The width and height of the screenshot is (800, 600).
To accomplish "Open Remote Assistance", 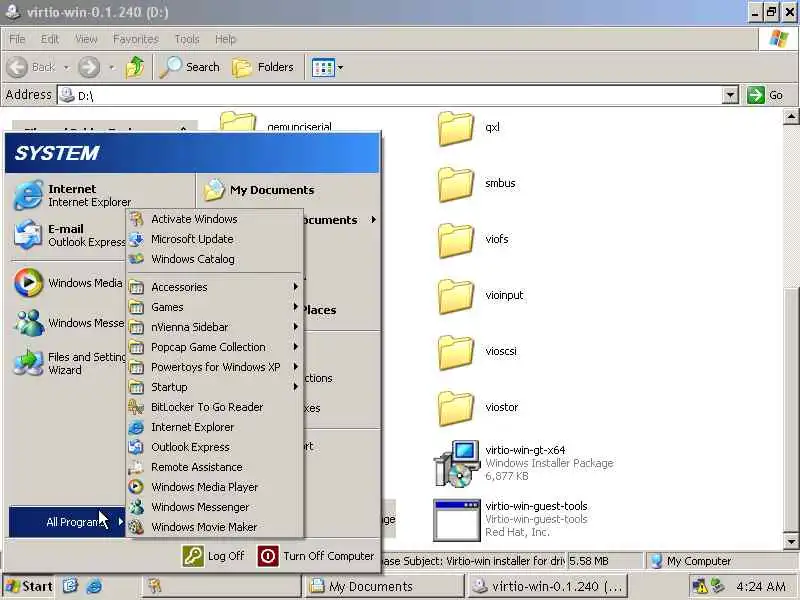I will pyautogui.click(x=214, y=467).
